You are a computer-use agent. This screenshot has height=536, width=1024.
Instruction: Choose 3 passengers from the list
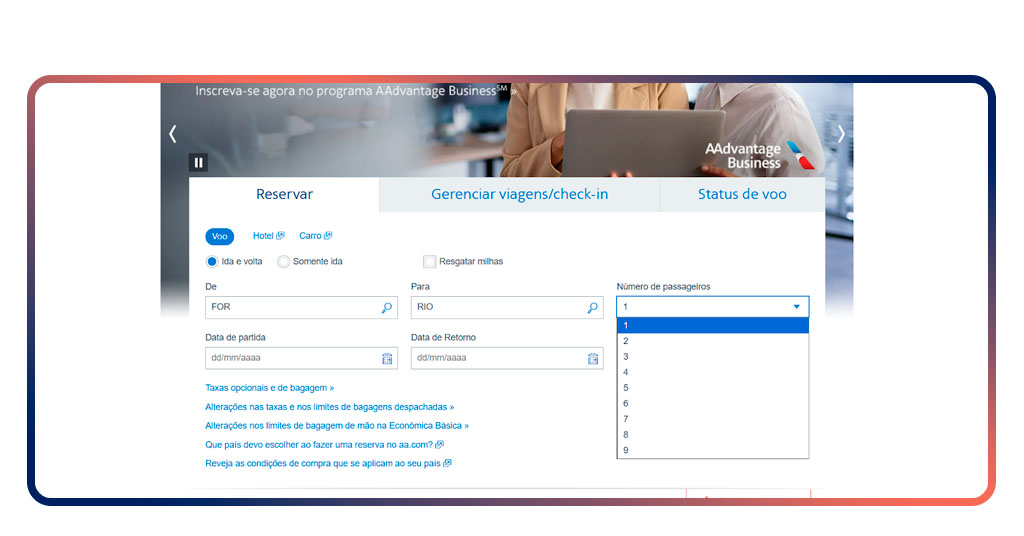click(712, 356)
